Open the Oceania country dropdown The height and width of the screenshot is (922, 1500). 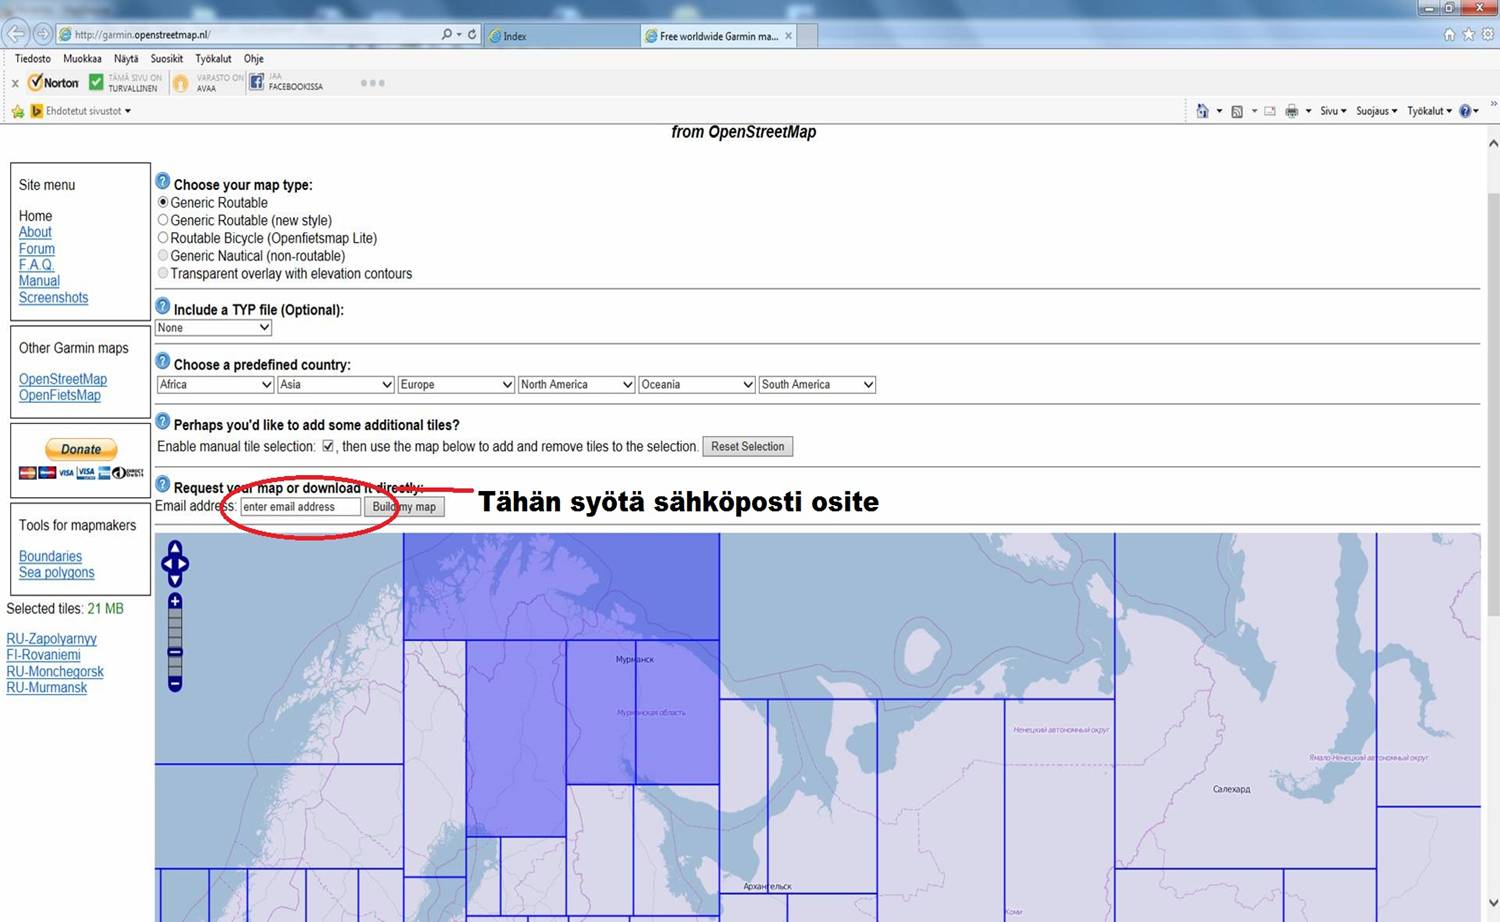[x=697, y=385]
